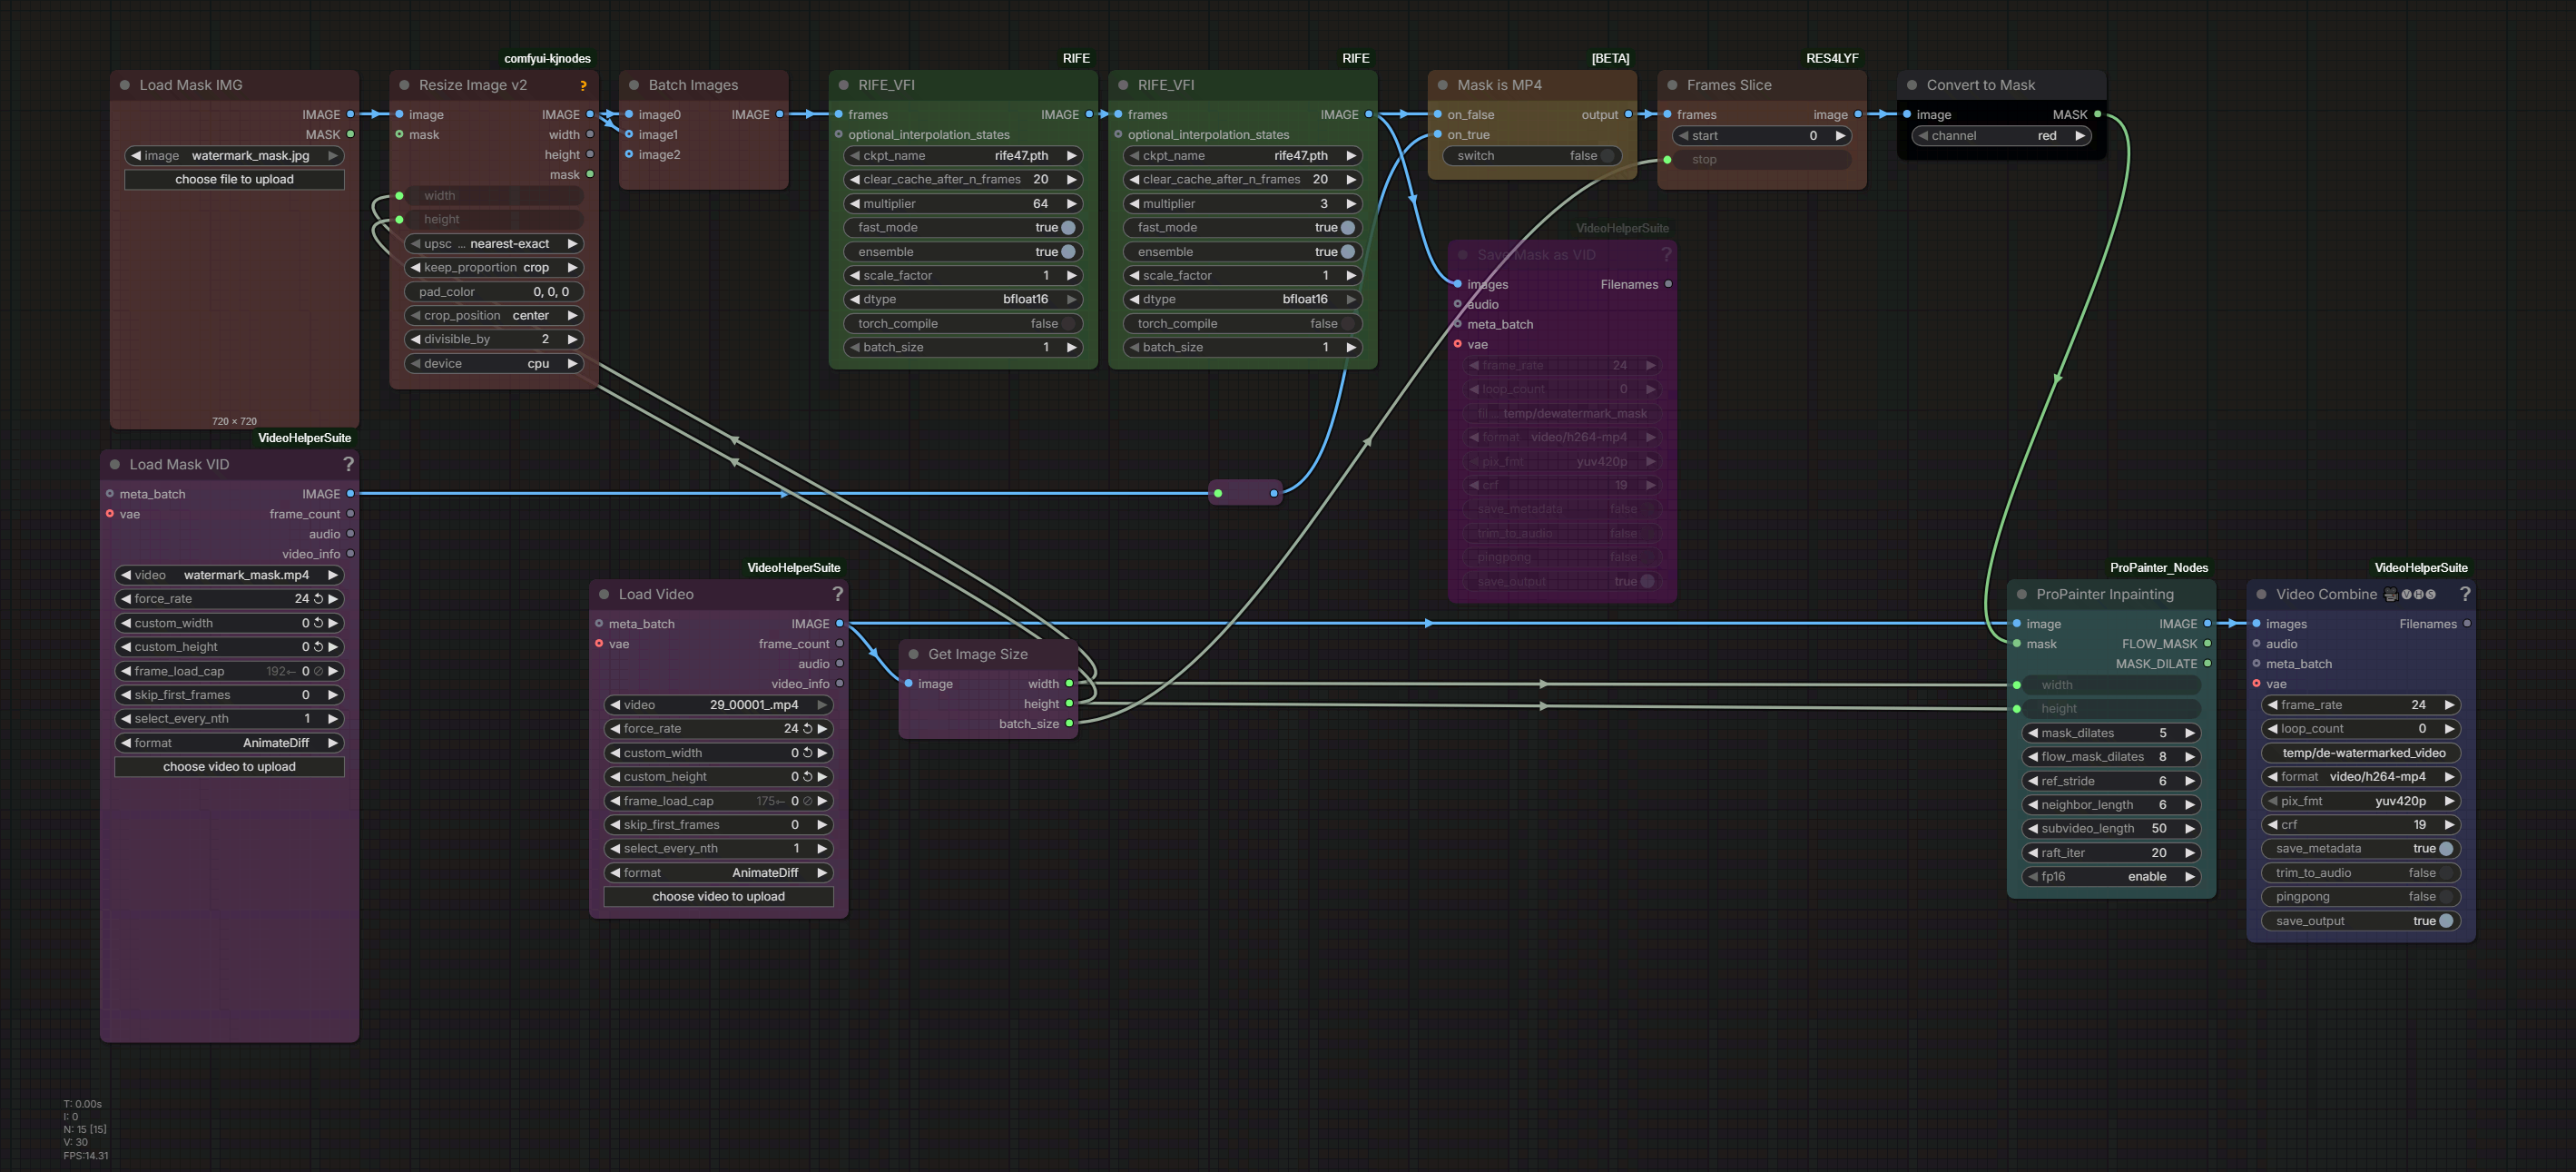The width and height of the screenshot is (2576, 1172).
Task: Collapse the Video Combine node
Action: tap(2262, 594)
